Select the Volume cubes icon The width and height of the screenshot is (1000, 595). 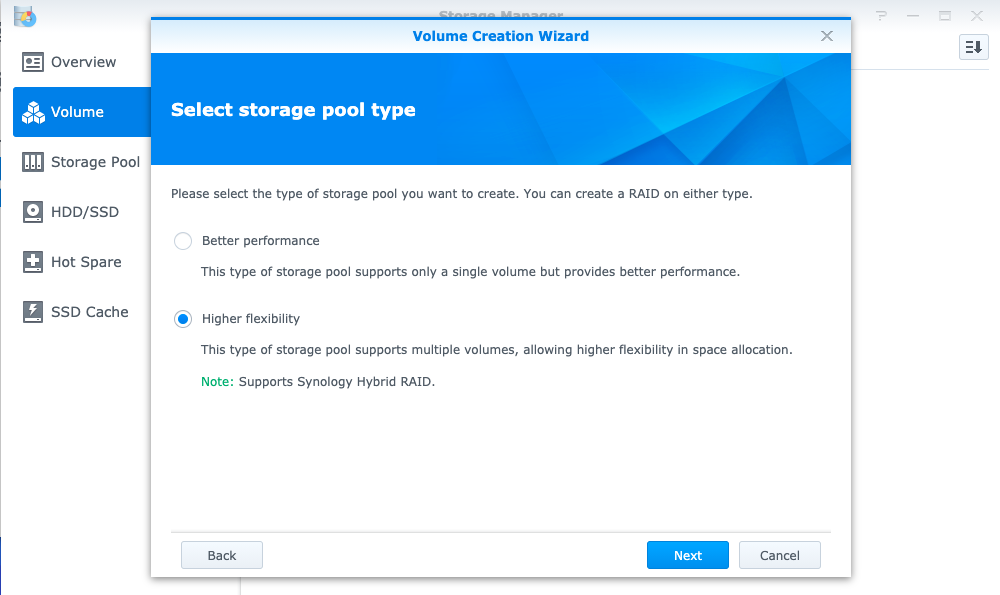pyautogui.click(x=33, y=112)
